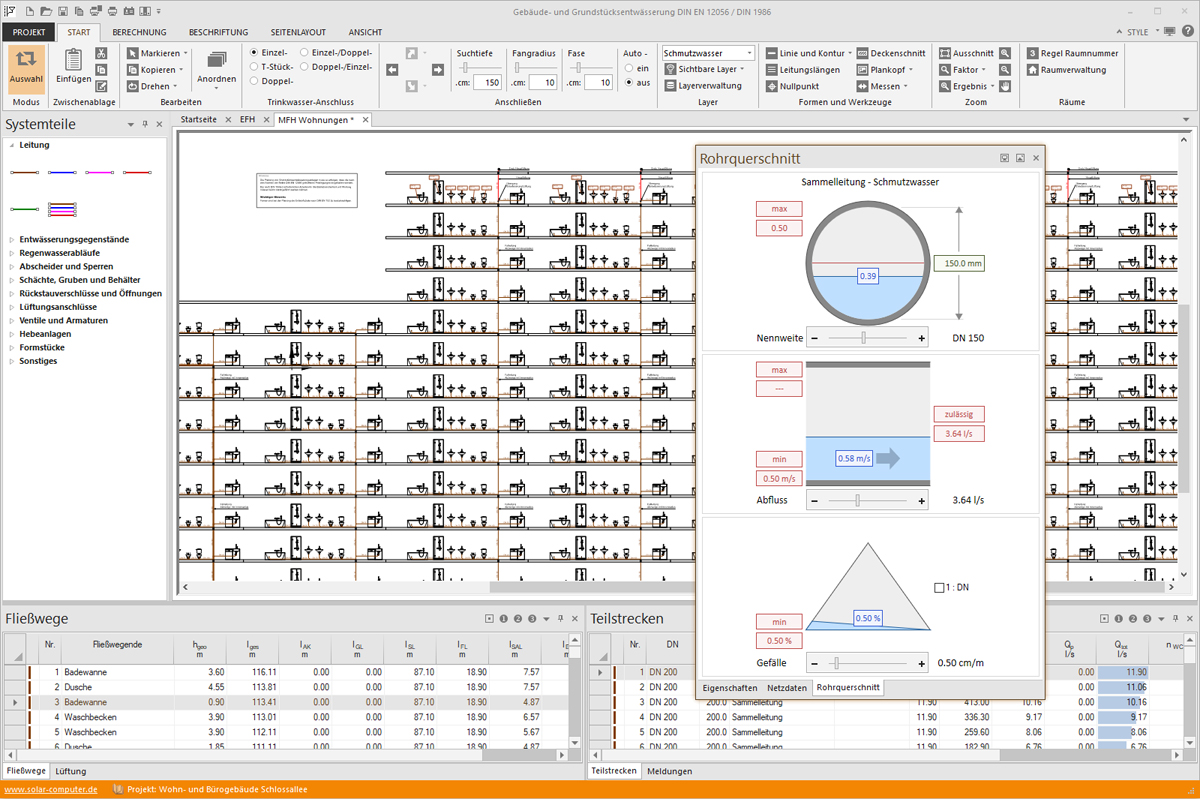Select the Doppel- radio option

(253, 80)
